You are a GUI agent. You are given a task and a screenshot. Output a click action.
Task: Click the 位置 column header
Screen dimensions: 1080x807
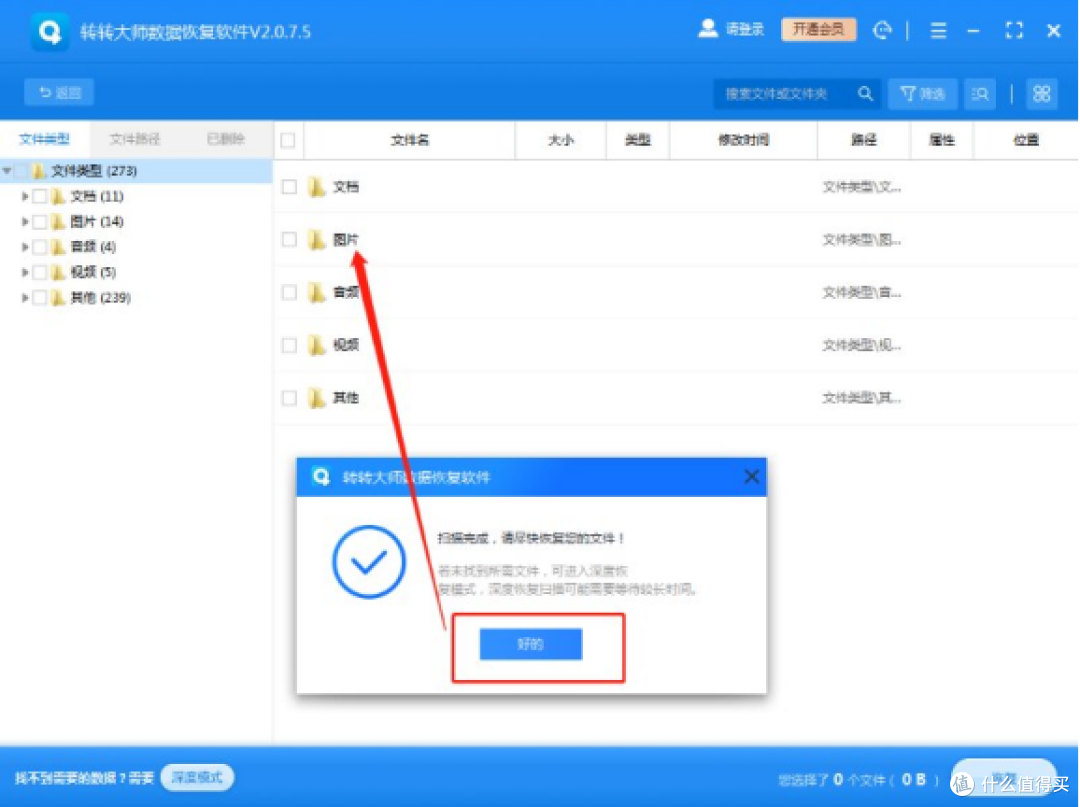point(1026,140)
